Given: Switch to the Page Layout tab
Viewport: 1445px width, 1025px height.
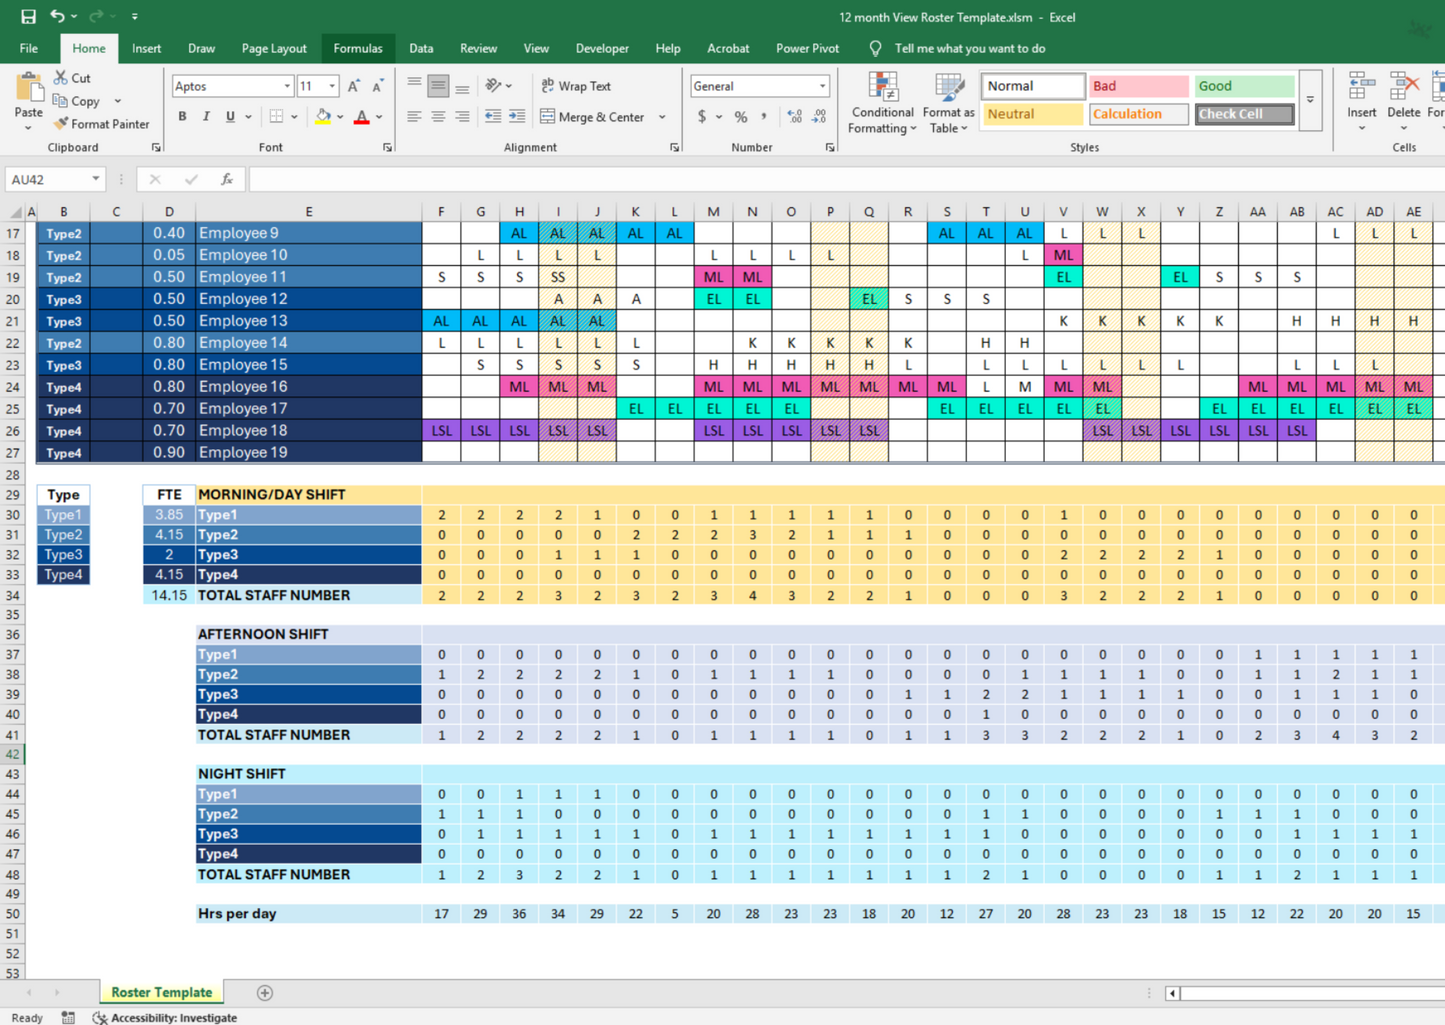Looking at the screenshot, I should (273, 48).
